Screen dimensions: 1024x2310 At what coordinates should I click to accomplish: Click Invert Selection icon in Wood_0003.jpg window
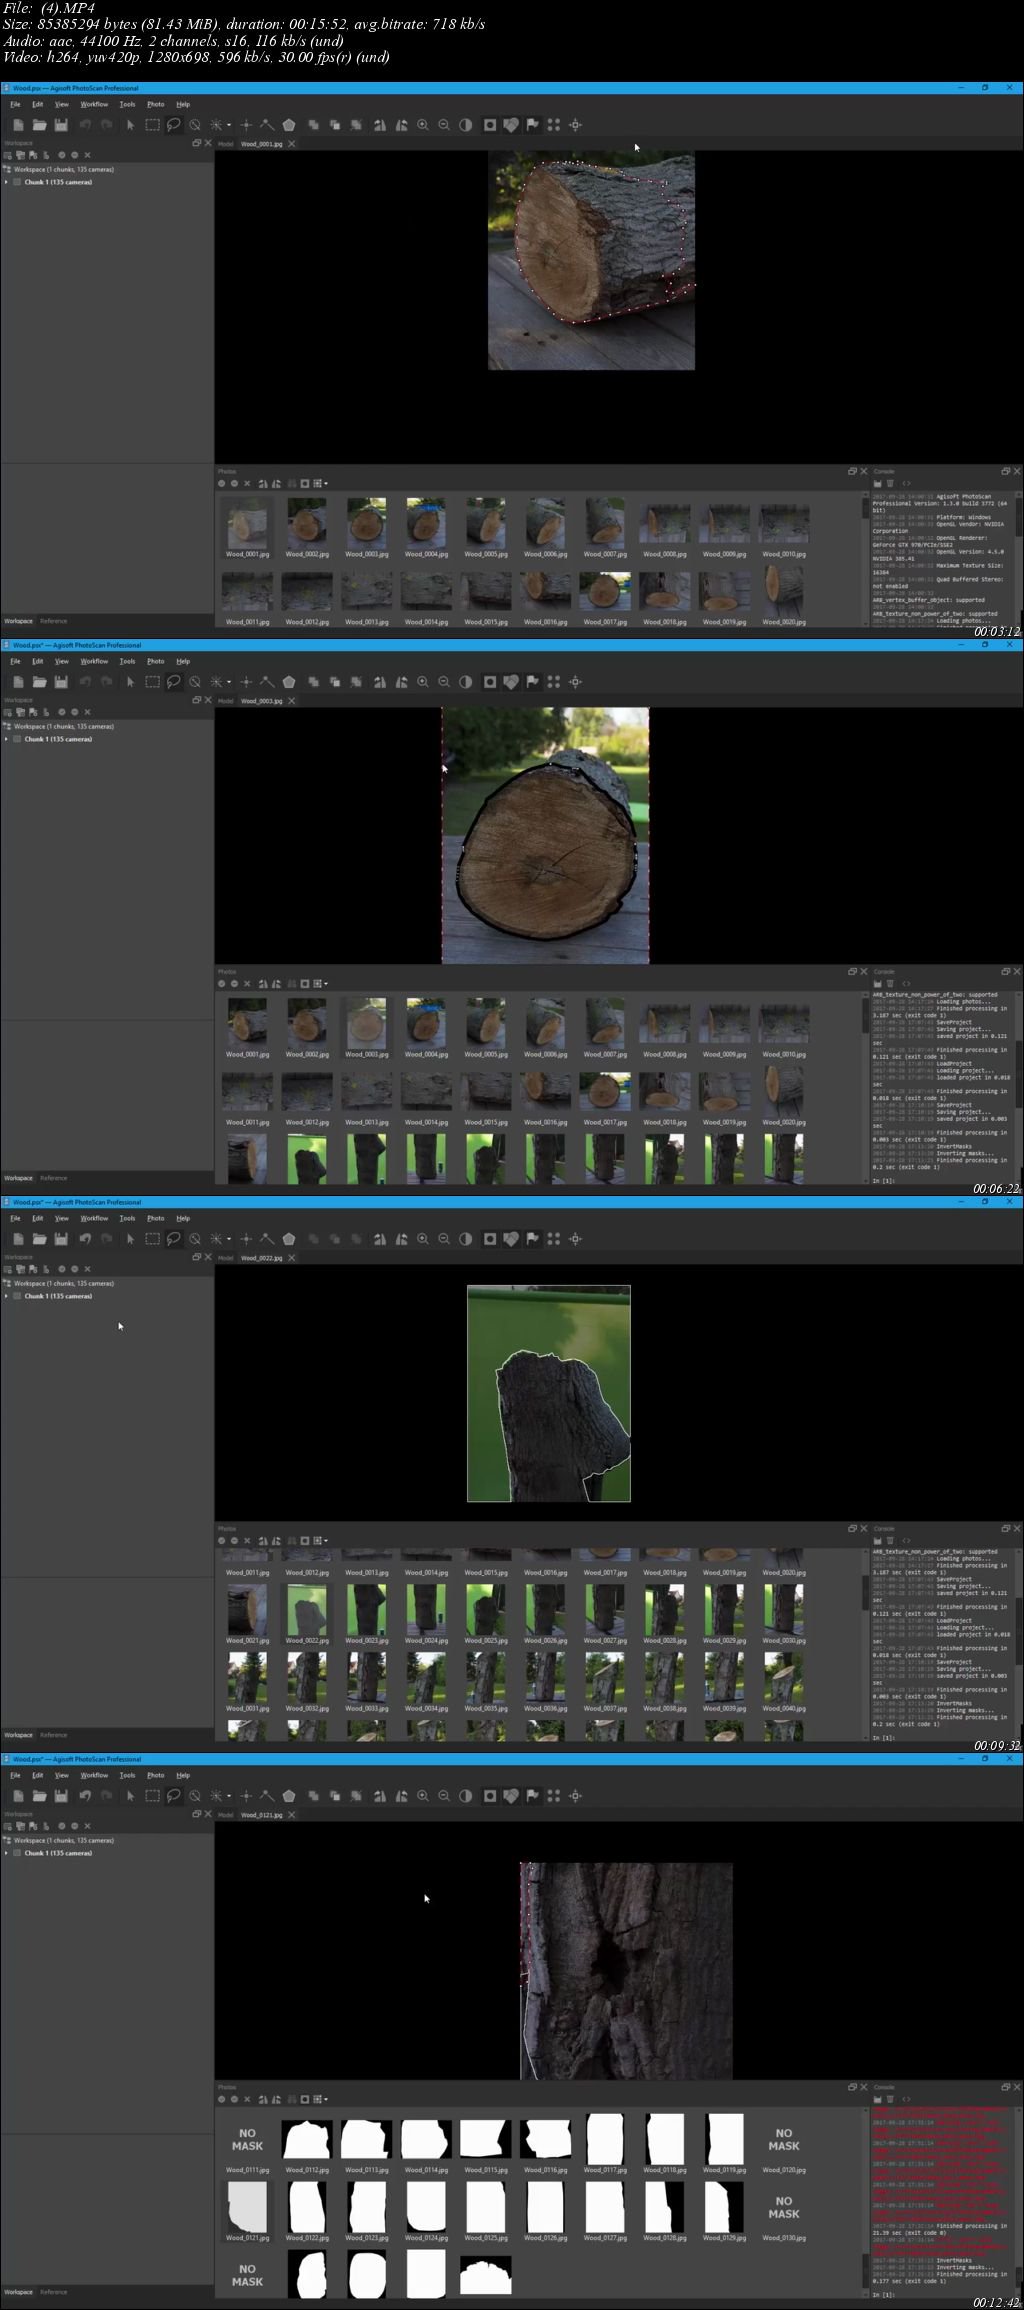click(356, 682)
